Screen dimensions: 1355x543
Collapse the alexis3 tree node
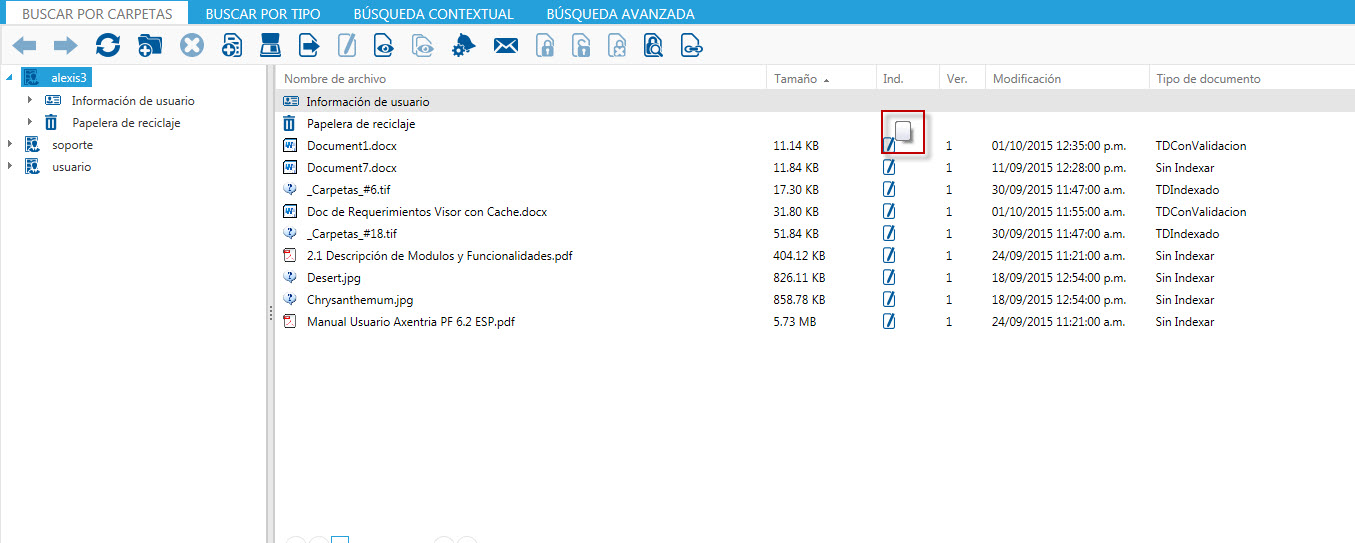(x=10, y=78)
